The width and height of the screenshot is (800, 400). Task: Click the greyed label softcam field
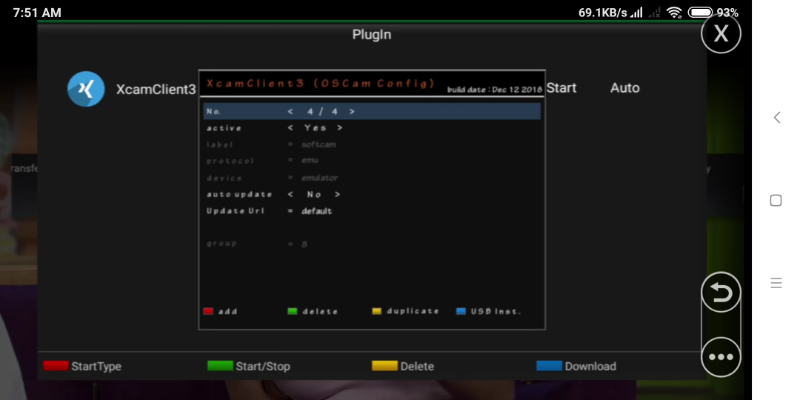tap(318, 145)
